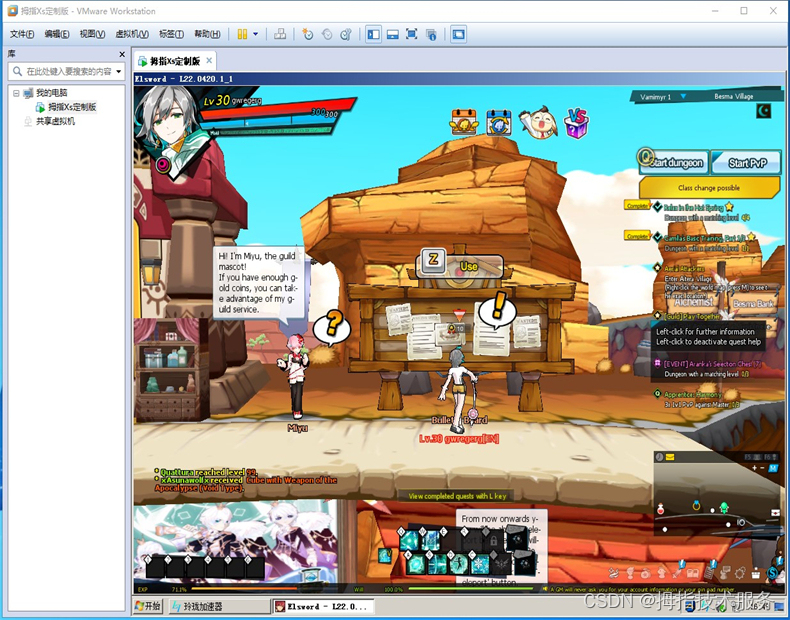Select 玲珑加速器 in the guest taskbar
Screen dimensions: 790x620
pos(218,606)
